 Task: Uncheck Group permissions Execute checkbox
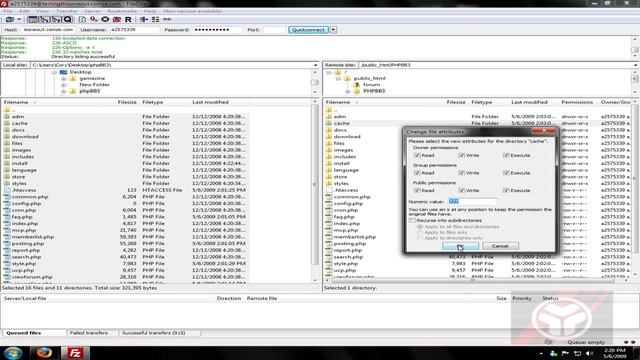(506, 173)
